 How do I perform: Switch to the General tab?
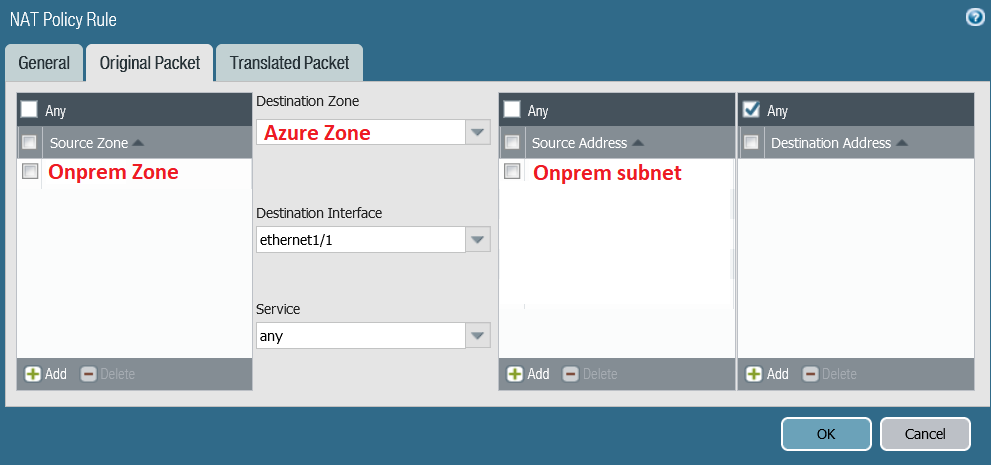coord(44,63)
